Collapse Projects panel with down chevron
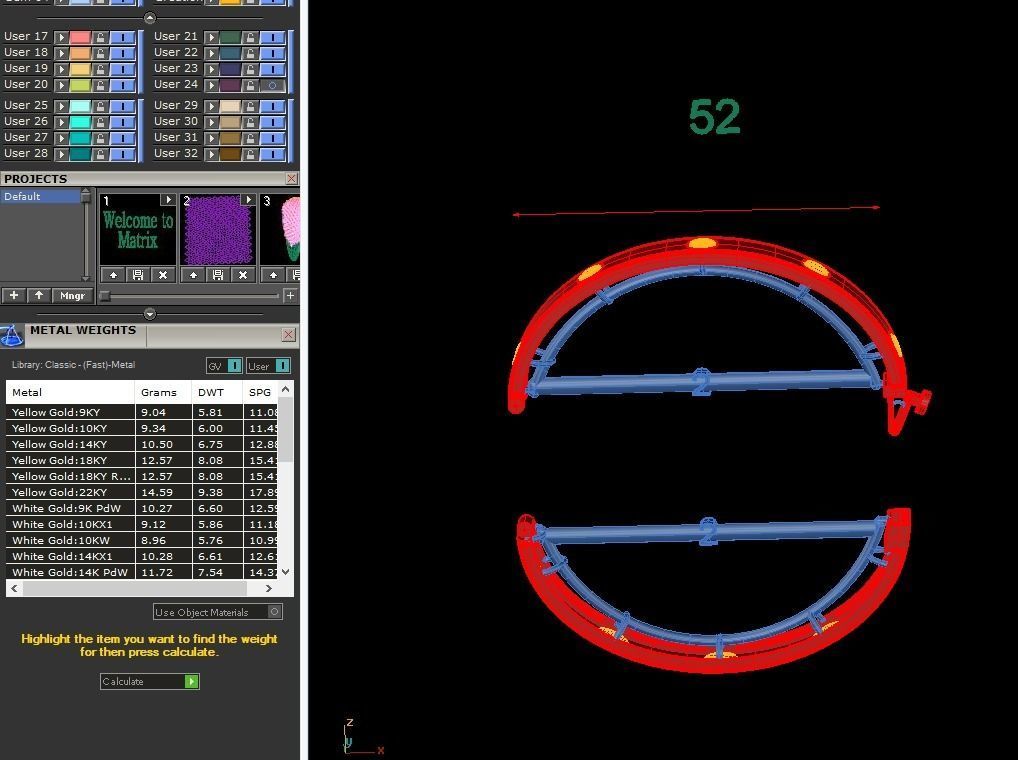This screenshot has height=760, width=1018. point(149,315)
